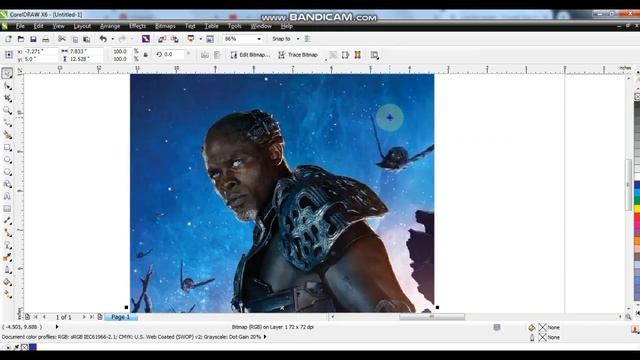Select the Zoom tool in toolbox
Viewport: 640px width, 360px height.
point(7,111)
